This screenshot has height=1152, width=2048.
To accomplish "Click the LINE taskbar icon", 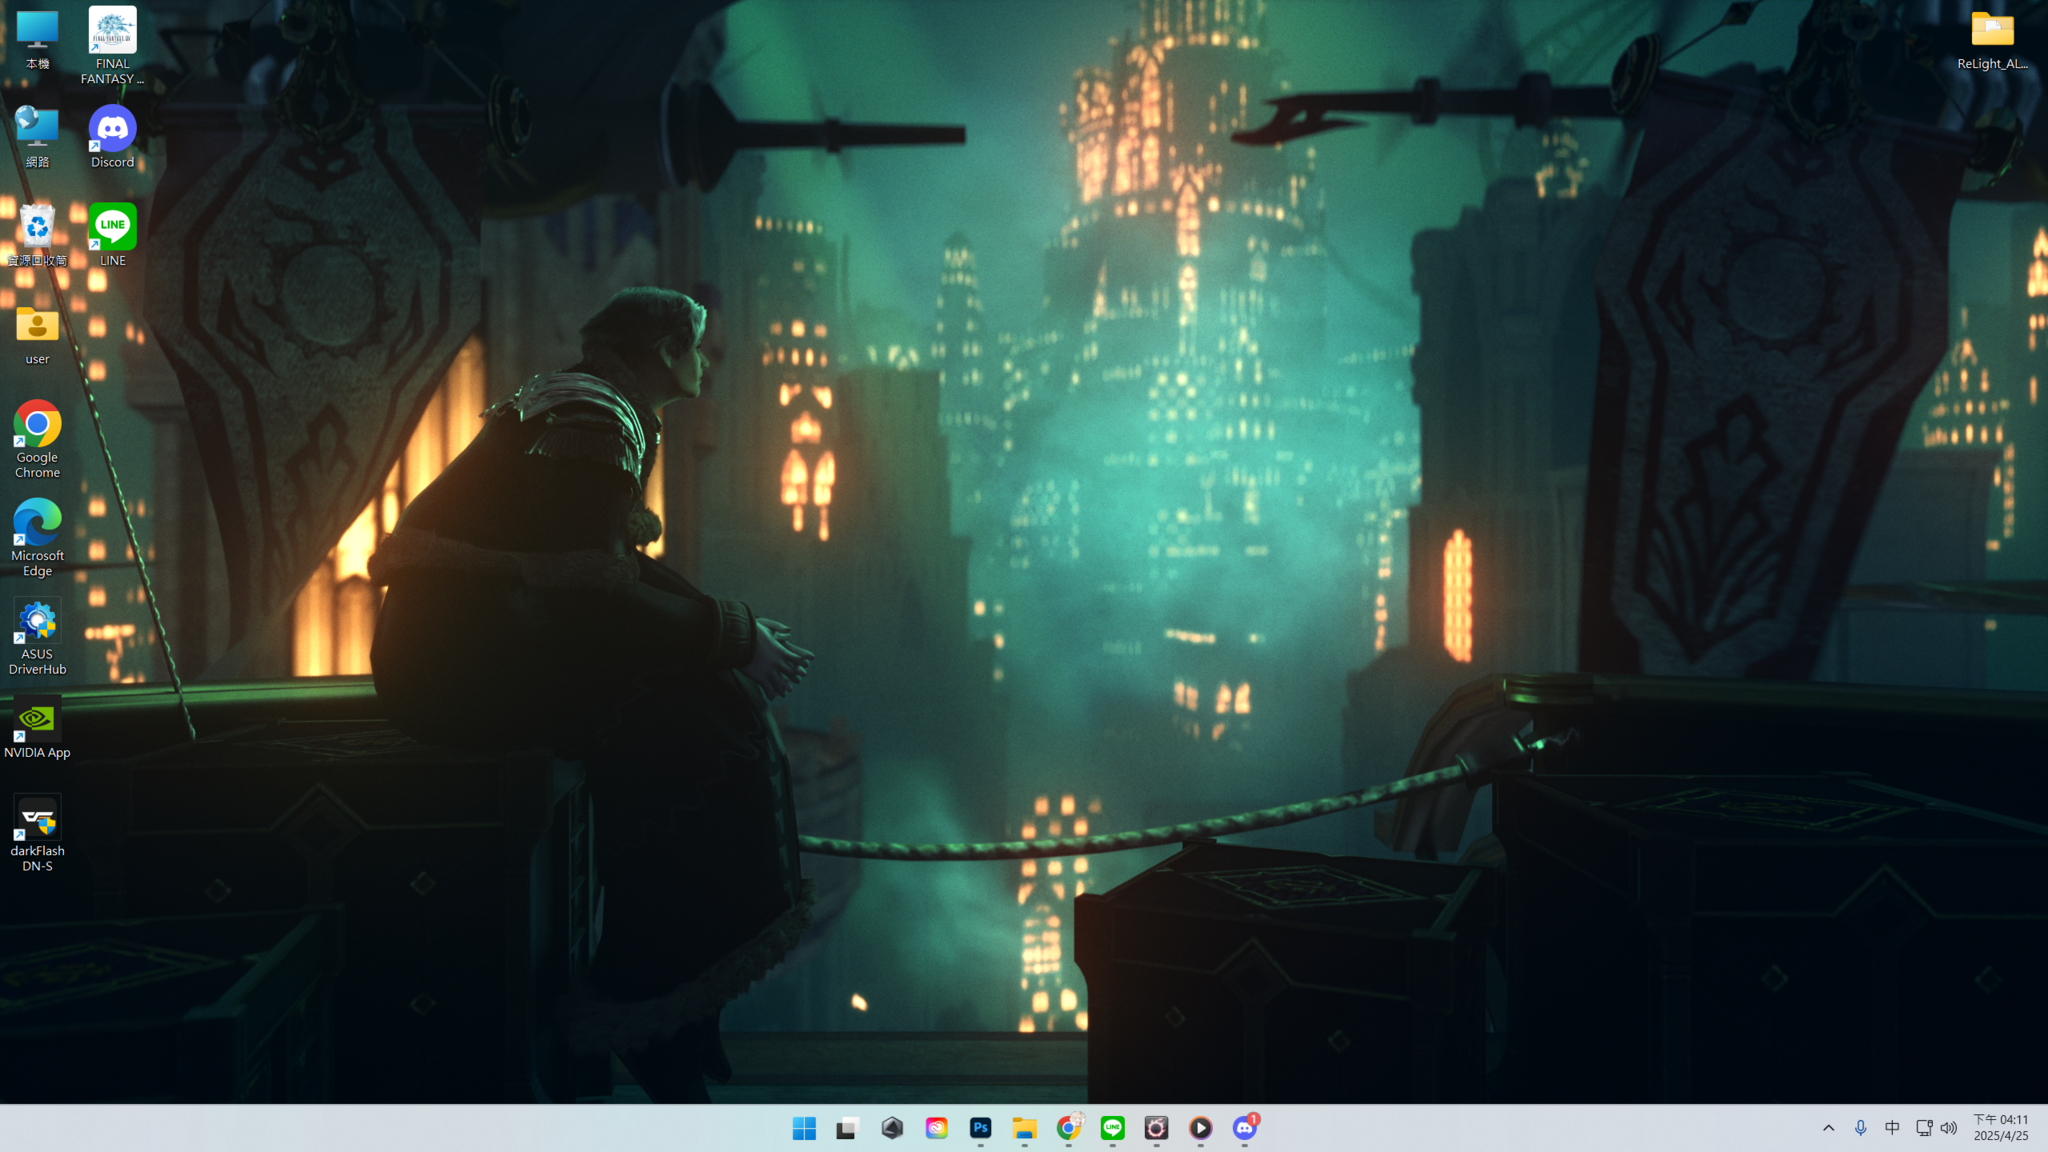I will pyautogui.click(x=1112, y=1128).
